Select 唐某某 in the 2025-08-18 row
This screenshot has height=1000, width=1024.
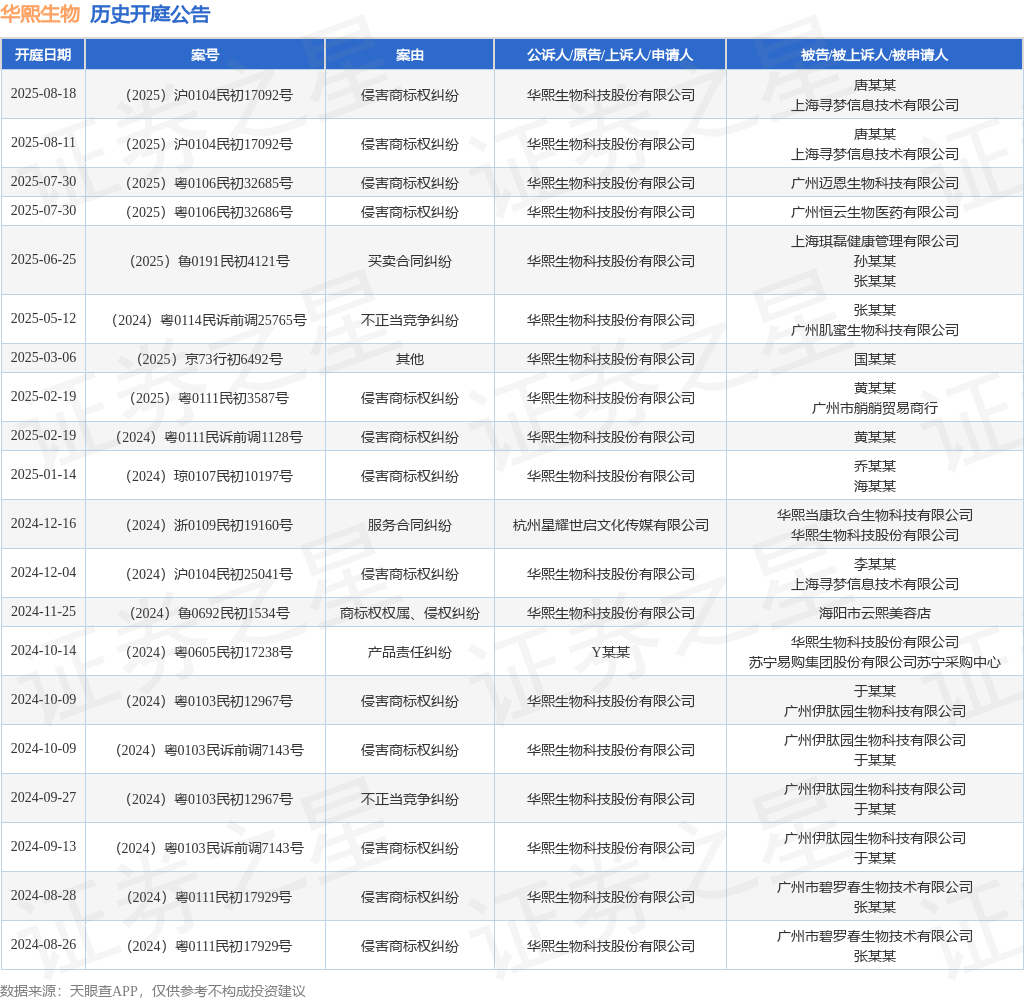(874, 85)
